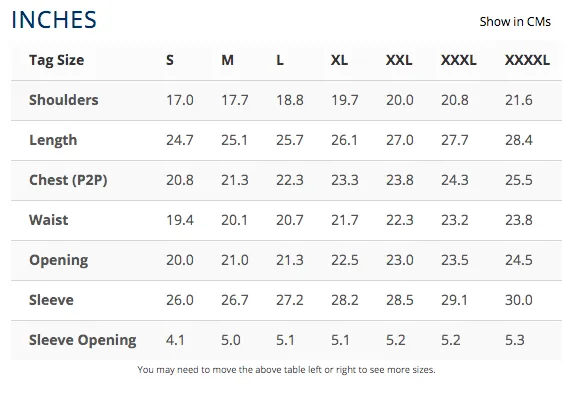The height and width of the screenshot is (393, 570).
Task: Select the Waist row label
Action: 49,220
